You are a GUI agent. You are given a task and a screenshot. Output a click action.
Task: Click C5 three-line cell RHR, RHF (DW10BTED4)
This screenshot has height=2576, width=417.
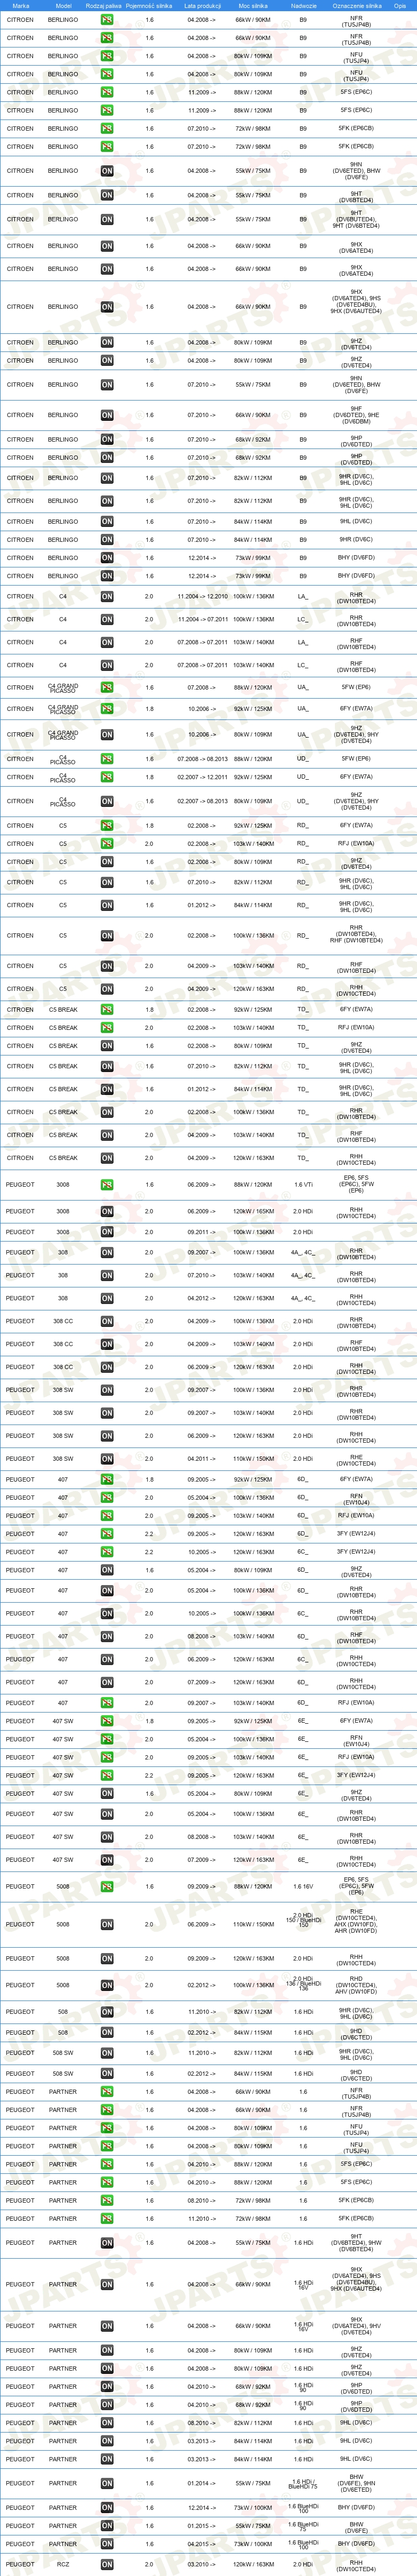tap(356, 936)
